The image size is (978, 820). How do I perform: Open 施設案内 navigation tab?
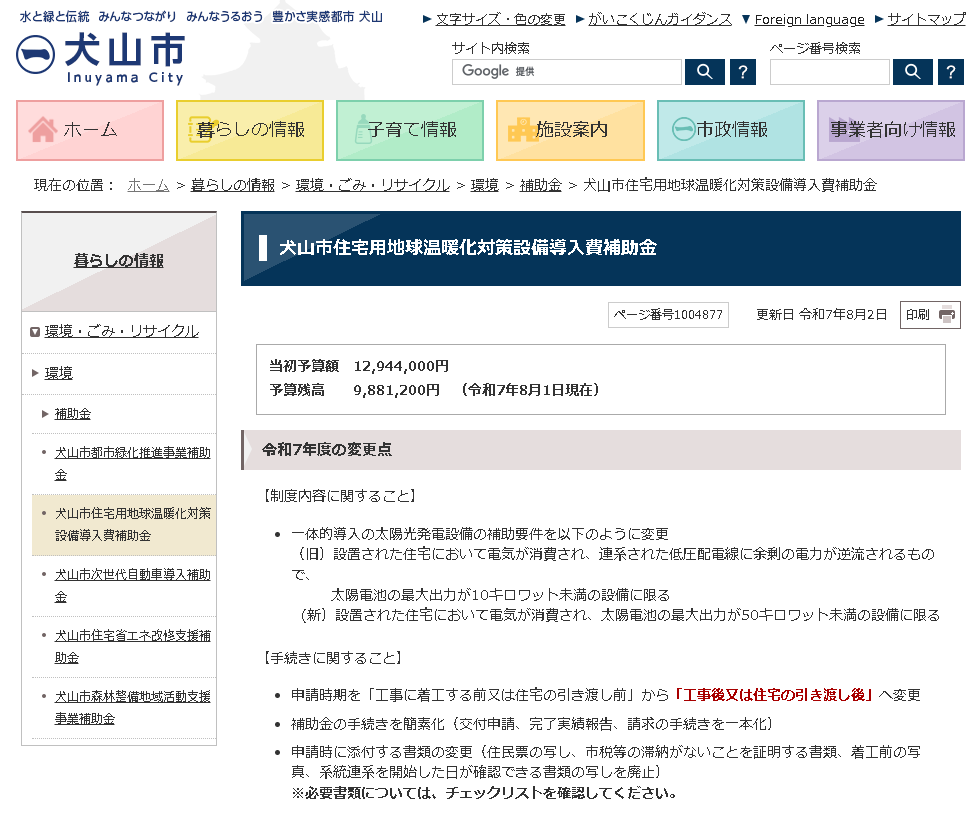(570, 130)
